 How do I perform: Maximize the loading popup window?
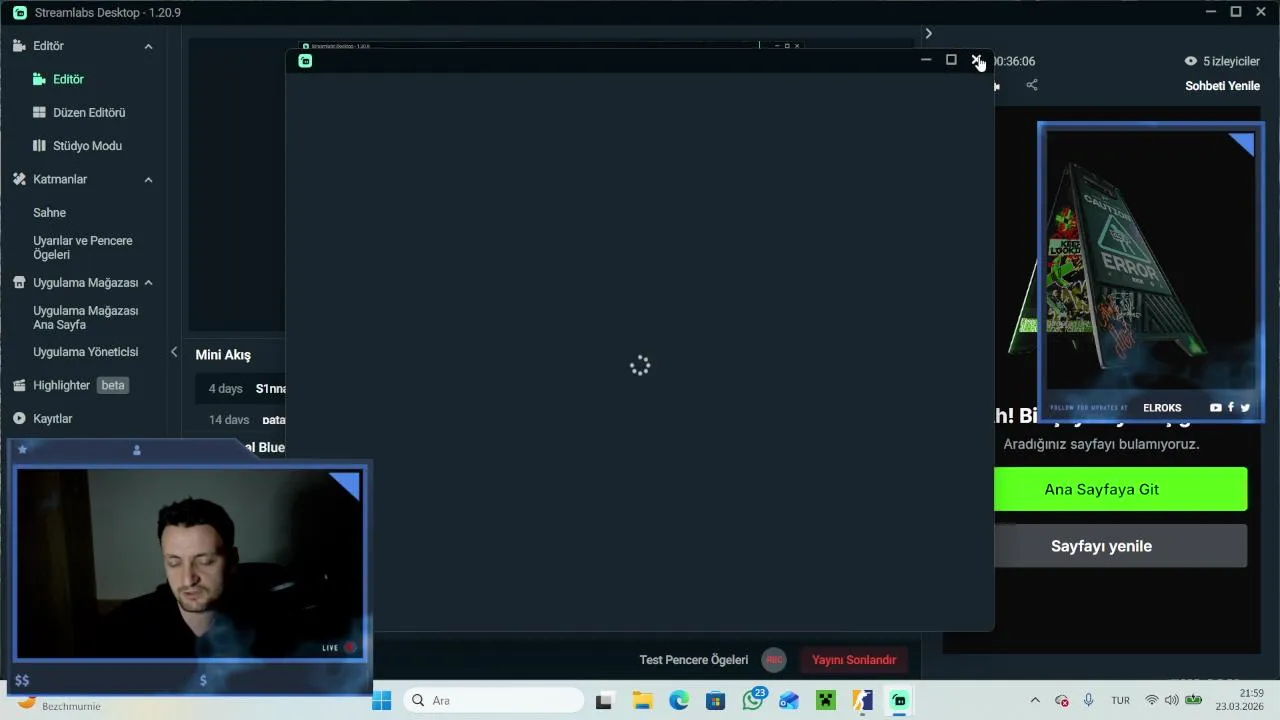point(951,60)
